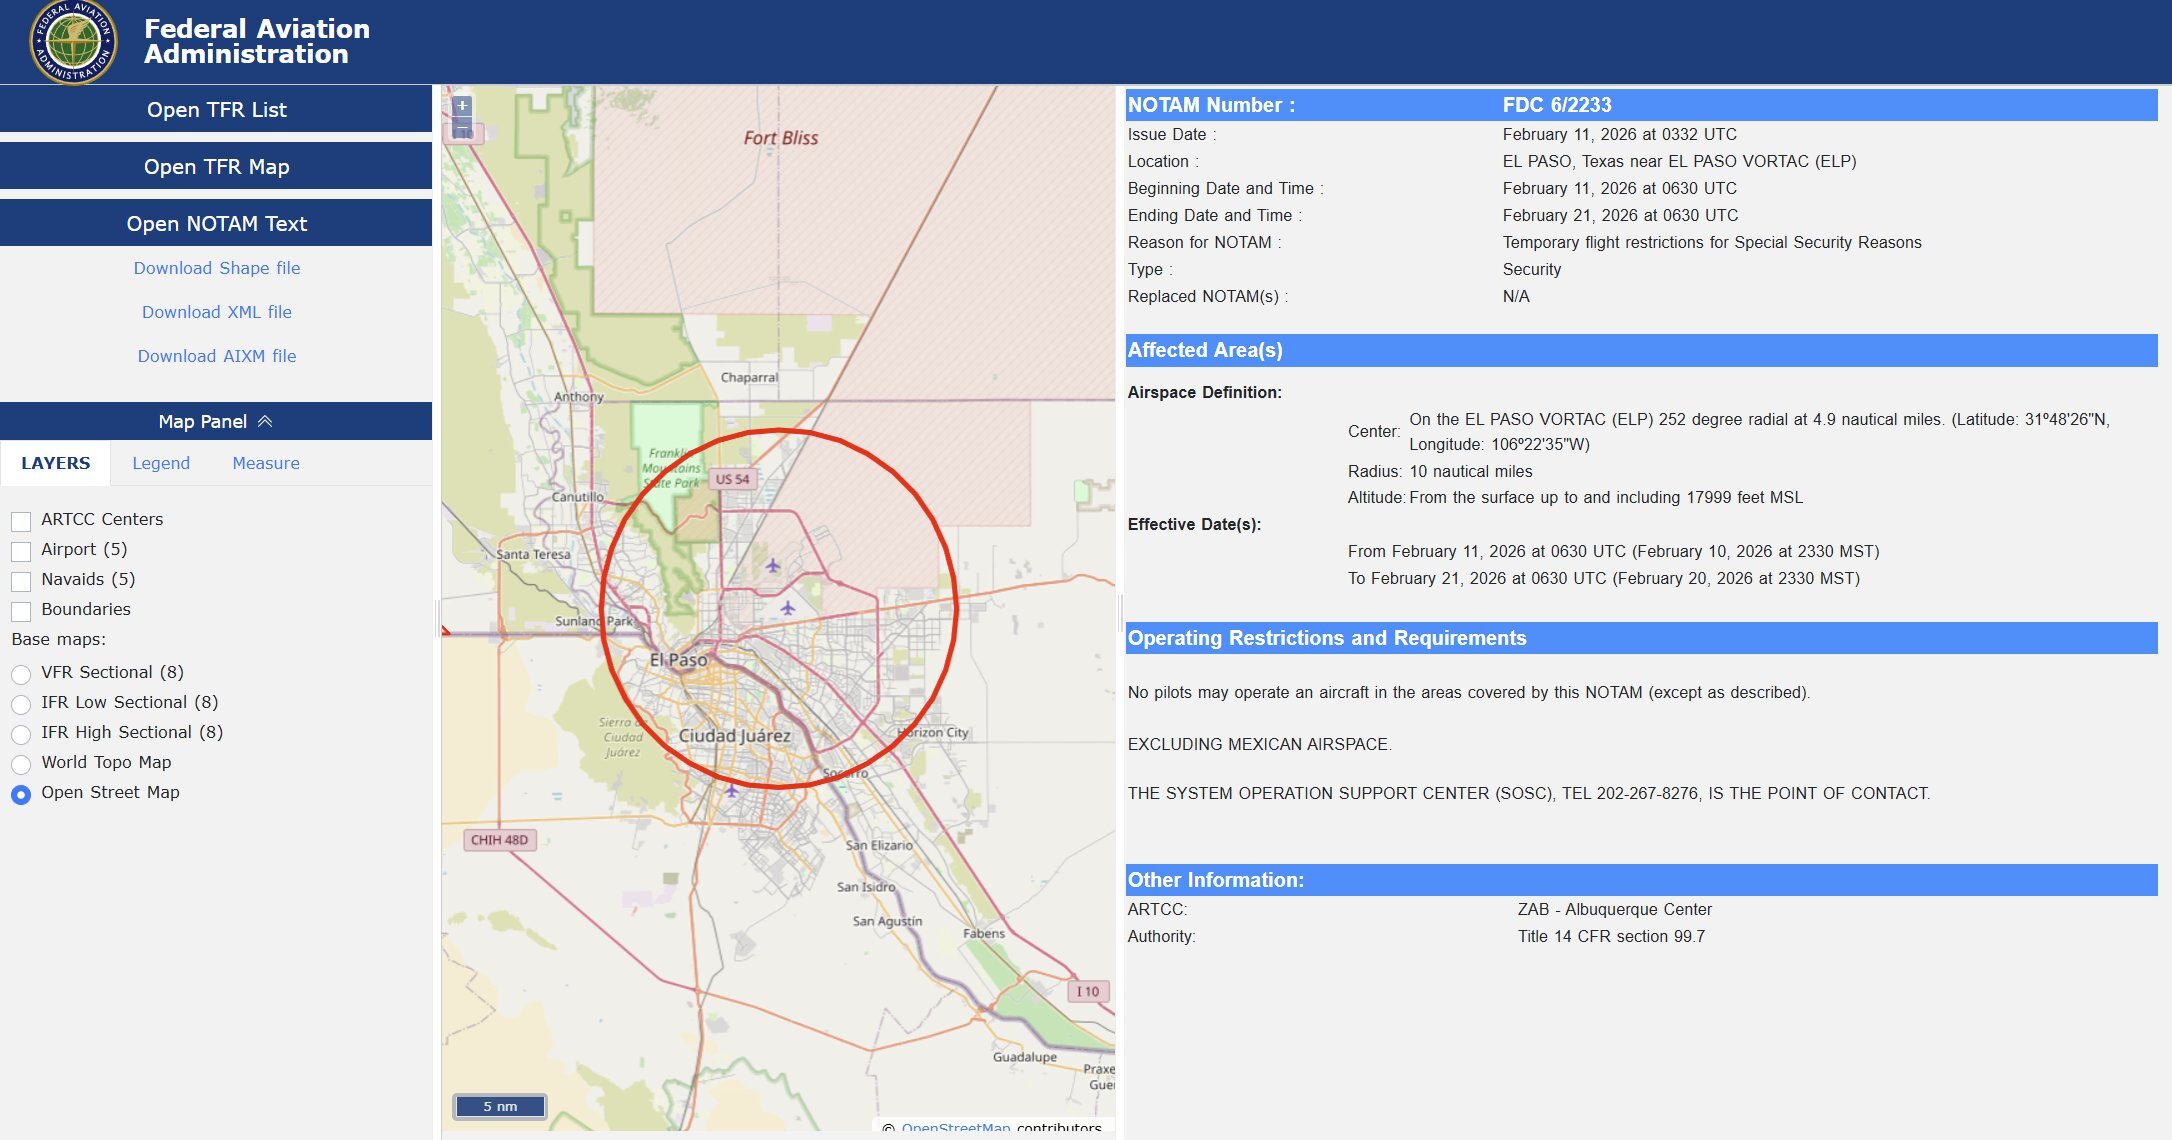Collapse the Map Panel with its chevron

(x=264, y=420)
